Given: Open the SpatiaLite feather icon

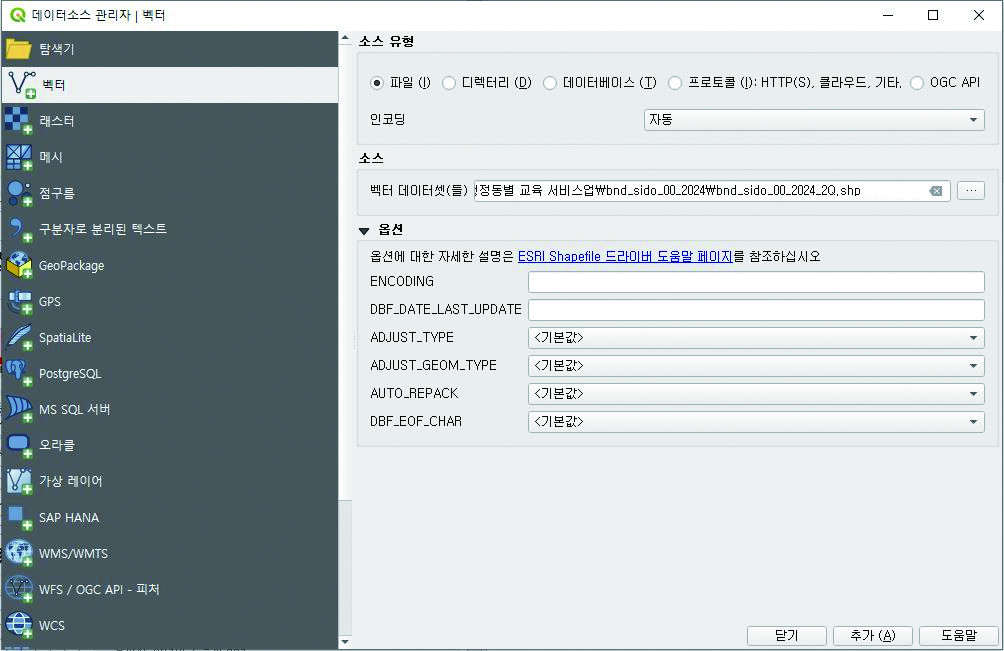Looking at the screenshot, I should pyautogui.click(x=19, y=337).
